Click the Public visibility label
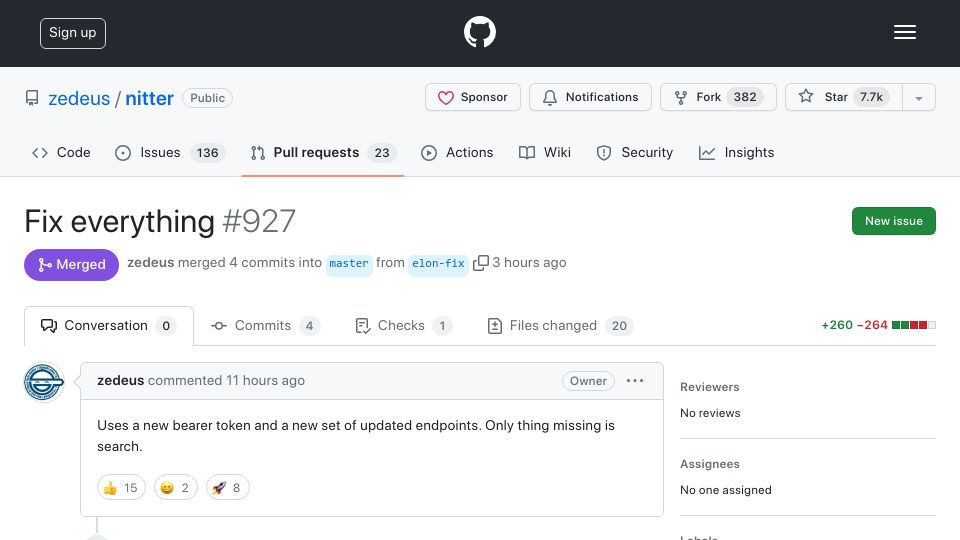The image size is (960, 540). click(x=208, y=98)
